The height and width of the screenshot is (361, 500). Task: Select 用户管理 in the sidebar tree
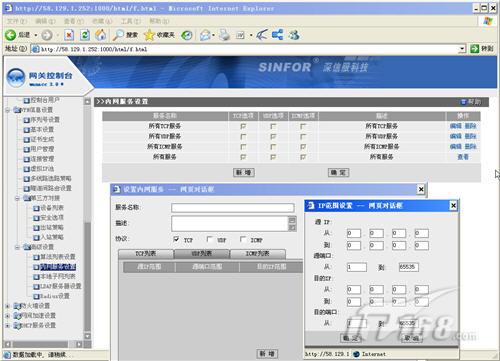[x=42, y=149]
